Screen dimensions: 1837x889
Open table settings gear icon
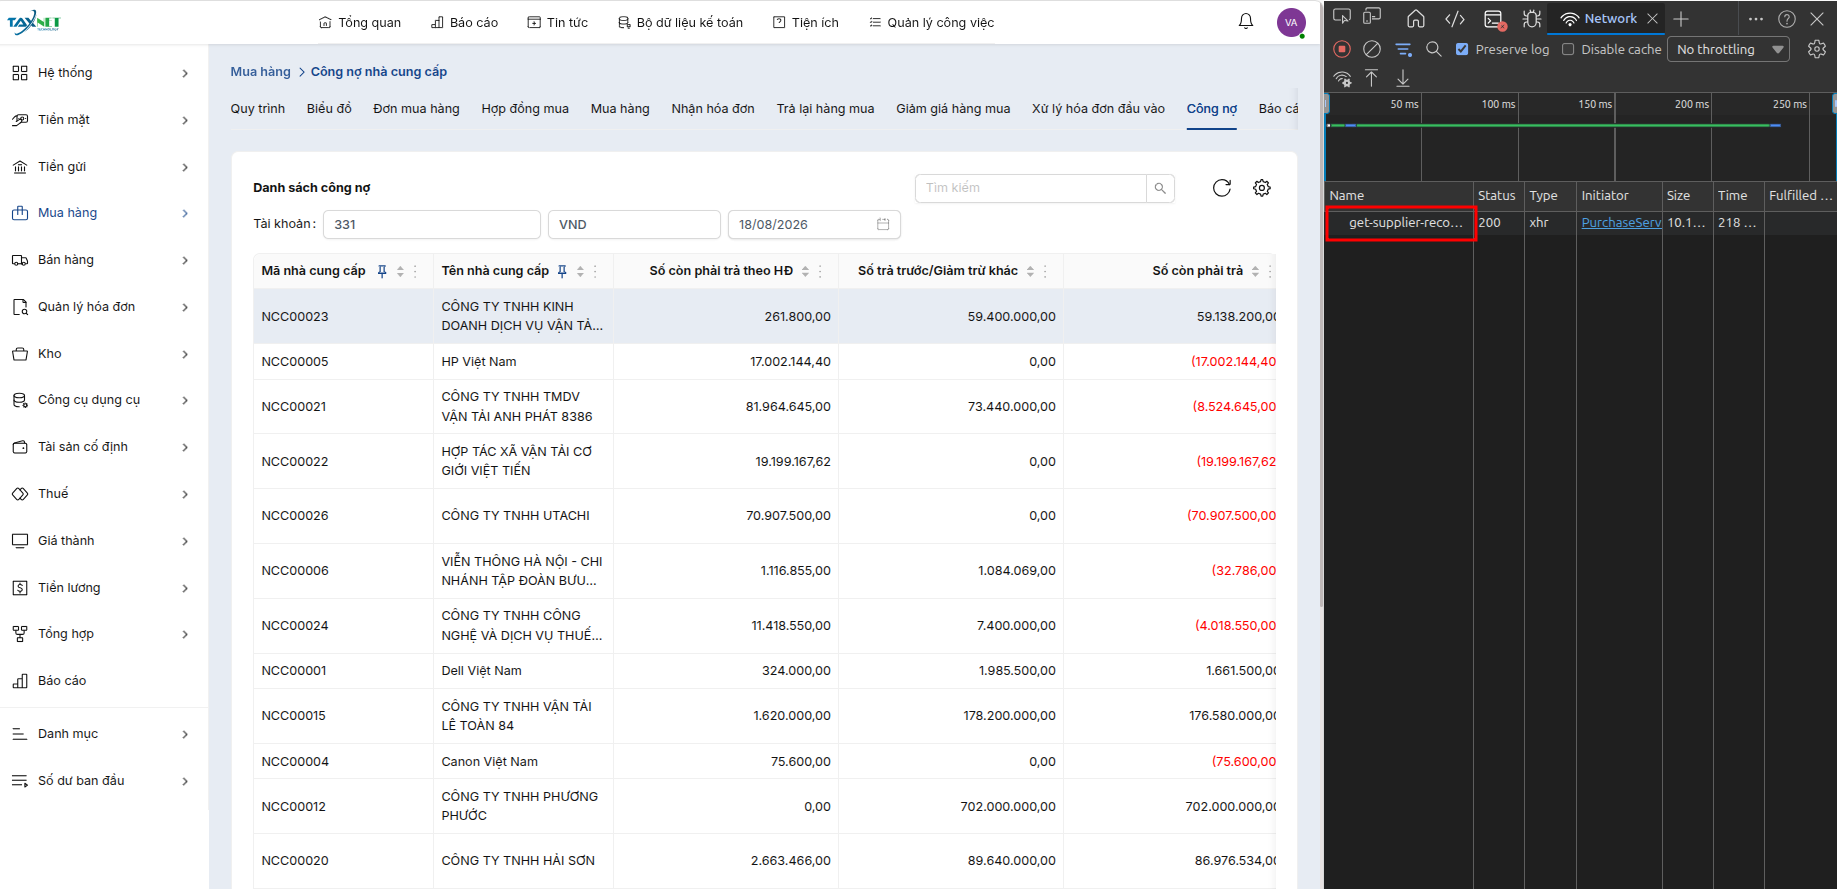(1262, 188)
